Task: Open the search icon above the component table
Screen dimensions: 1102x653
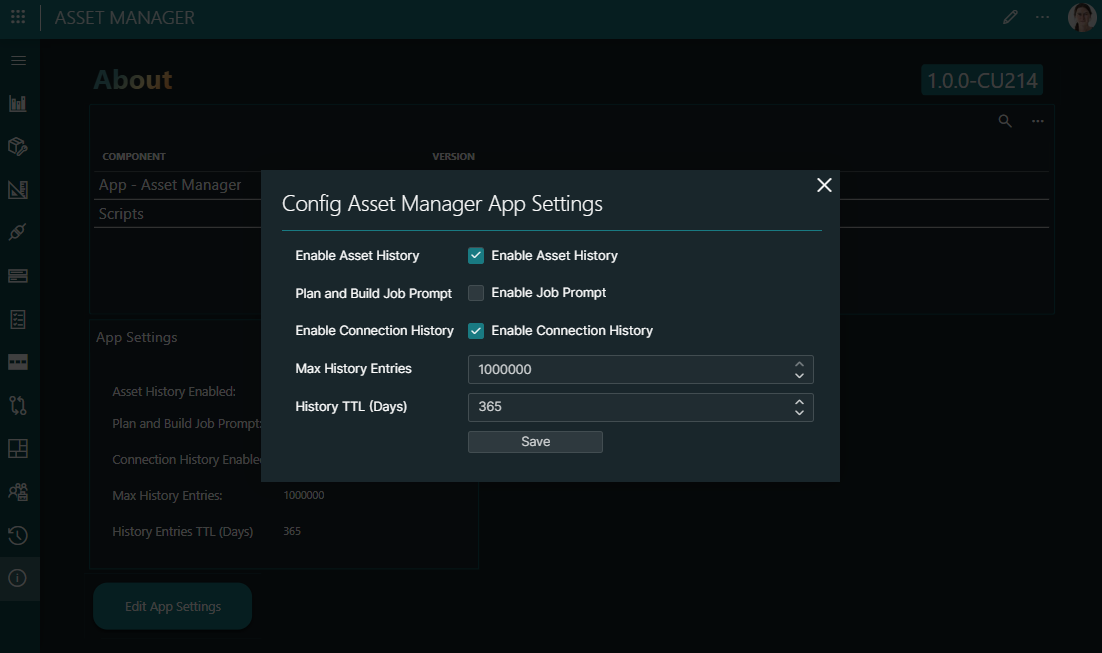Action: tap(1004, 121)
